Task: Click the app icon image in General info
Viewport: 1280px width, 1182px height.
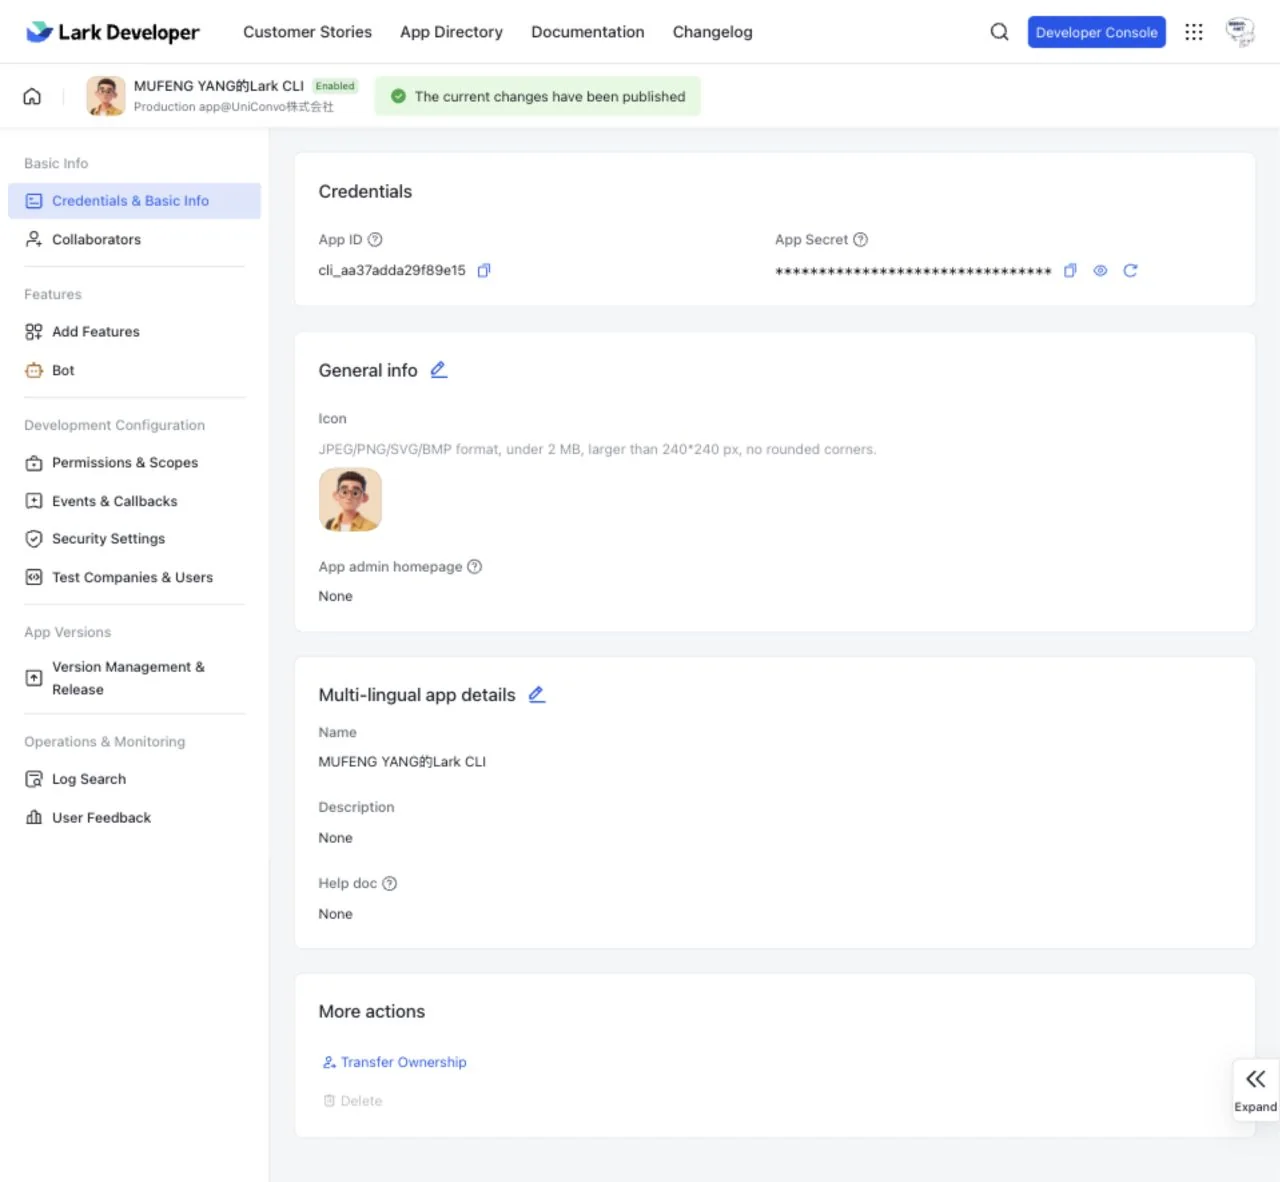Action: (350, 499)
